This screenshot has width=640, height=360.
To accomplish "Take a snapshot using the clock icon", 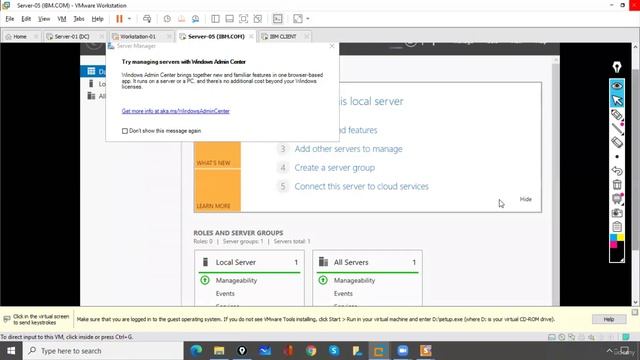I will pos(167,19).
